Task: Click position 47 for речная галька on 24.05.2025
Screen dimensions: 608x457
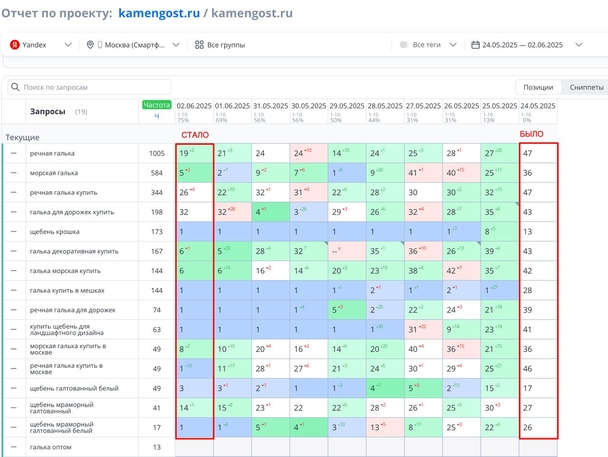Action: (x=538, y=153)
